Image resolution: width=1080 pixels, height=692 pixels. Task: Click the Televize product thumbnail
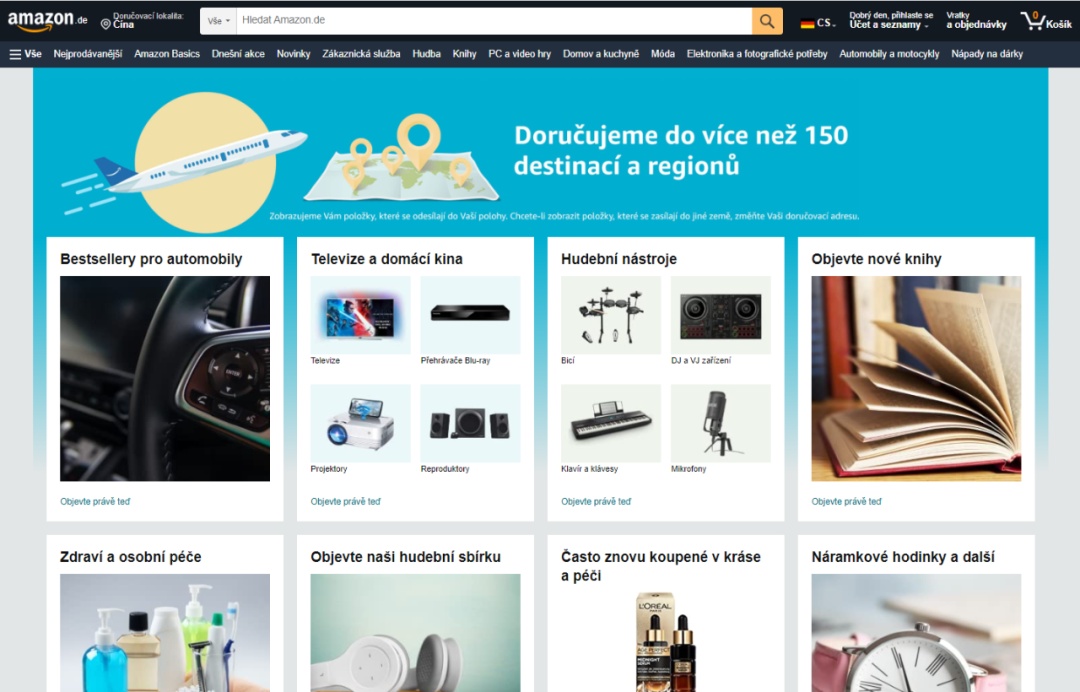[x=360, y=315]
